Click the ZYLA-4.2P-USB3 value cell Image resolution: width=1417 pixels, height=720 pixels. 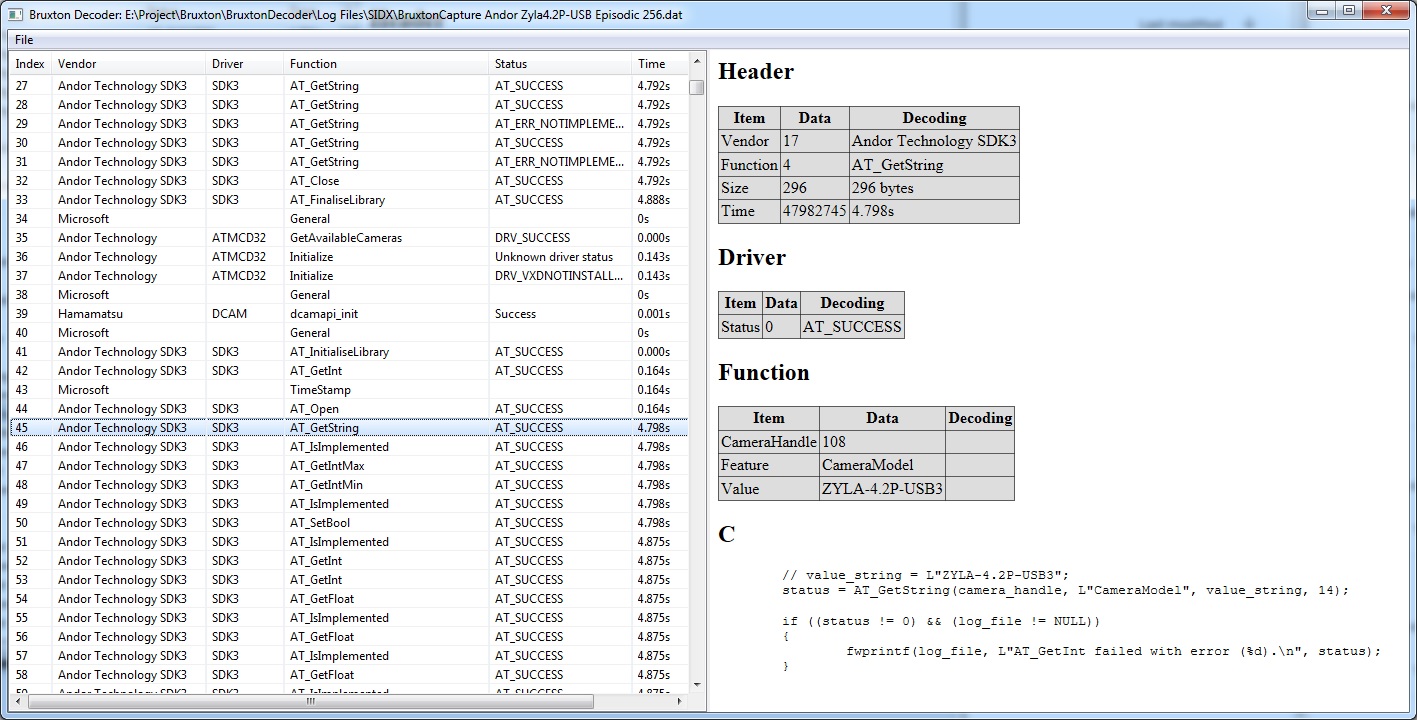pyautogui.click(x=882, y=489)
